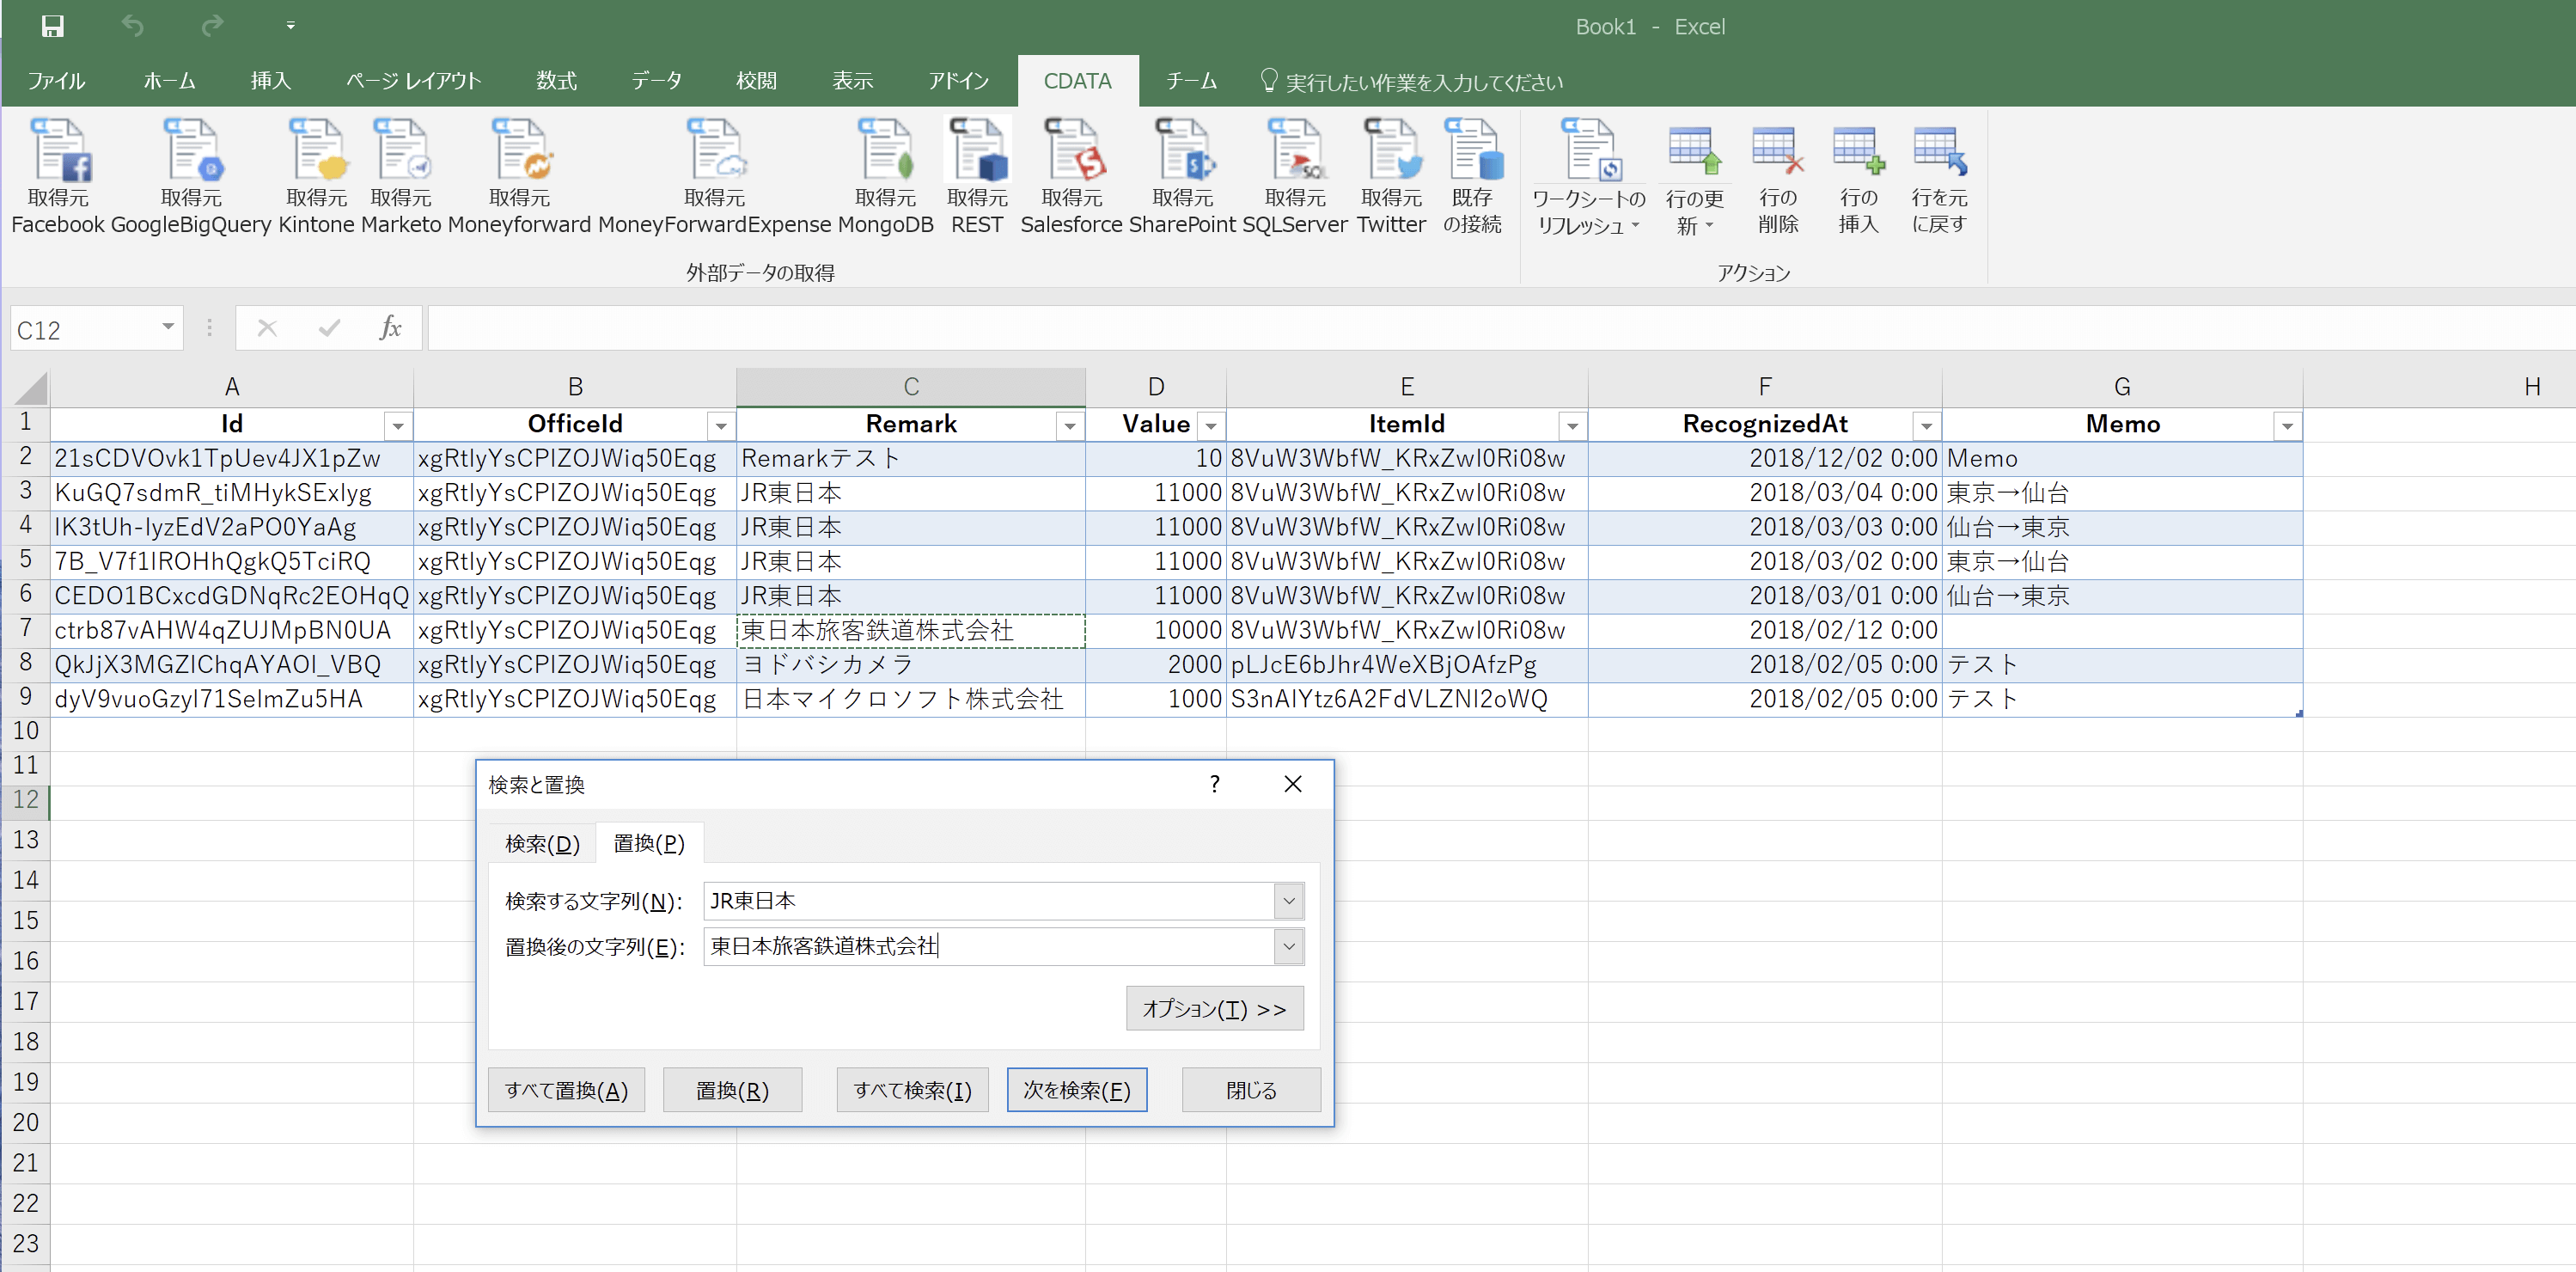The image size is (2576, 1272).
Task: Open the Value column filter dropdown
Action: [1211, 426]
